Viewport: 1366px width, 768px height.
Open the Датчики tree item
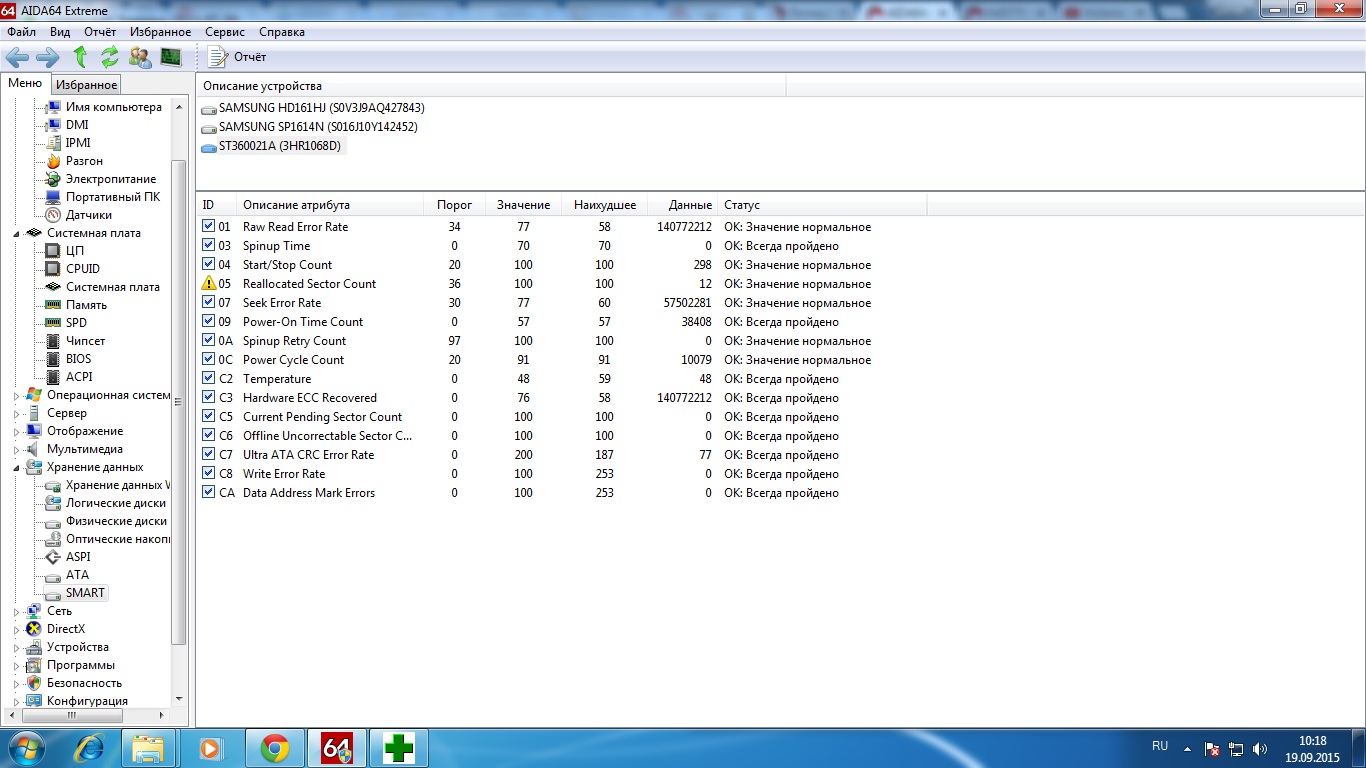(x=89, y=215)
